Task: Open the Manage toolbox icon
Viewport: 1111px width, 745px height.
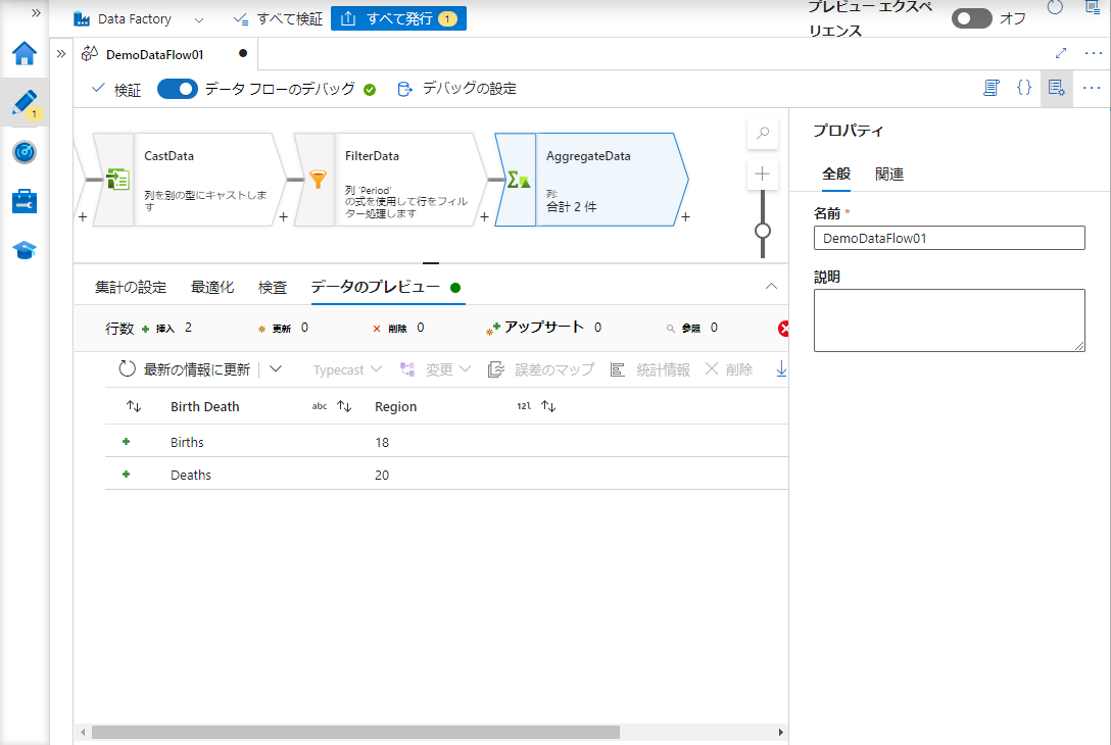Action: coord(24,201)
